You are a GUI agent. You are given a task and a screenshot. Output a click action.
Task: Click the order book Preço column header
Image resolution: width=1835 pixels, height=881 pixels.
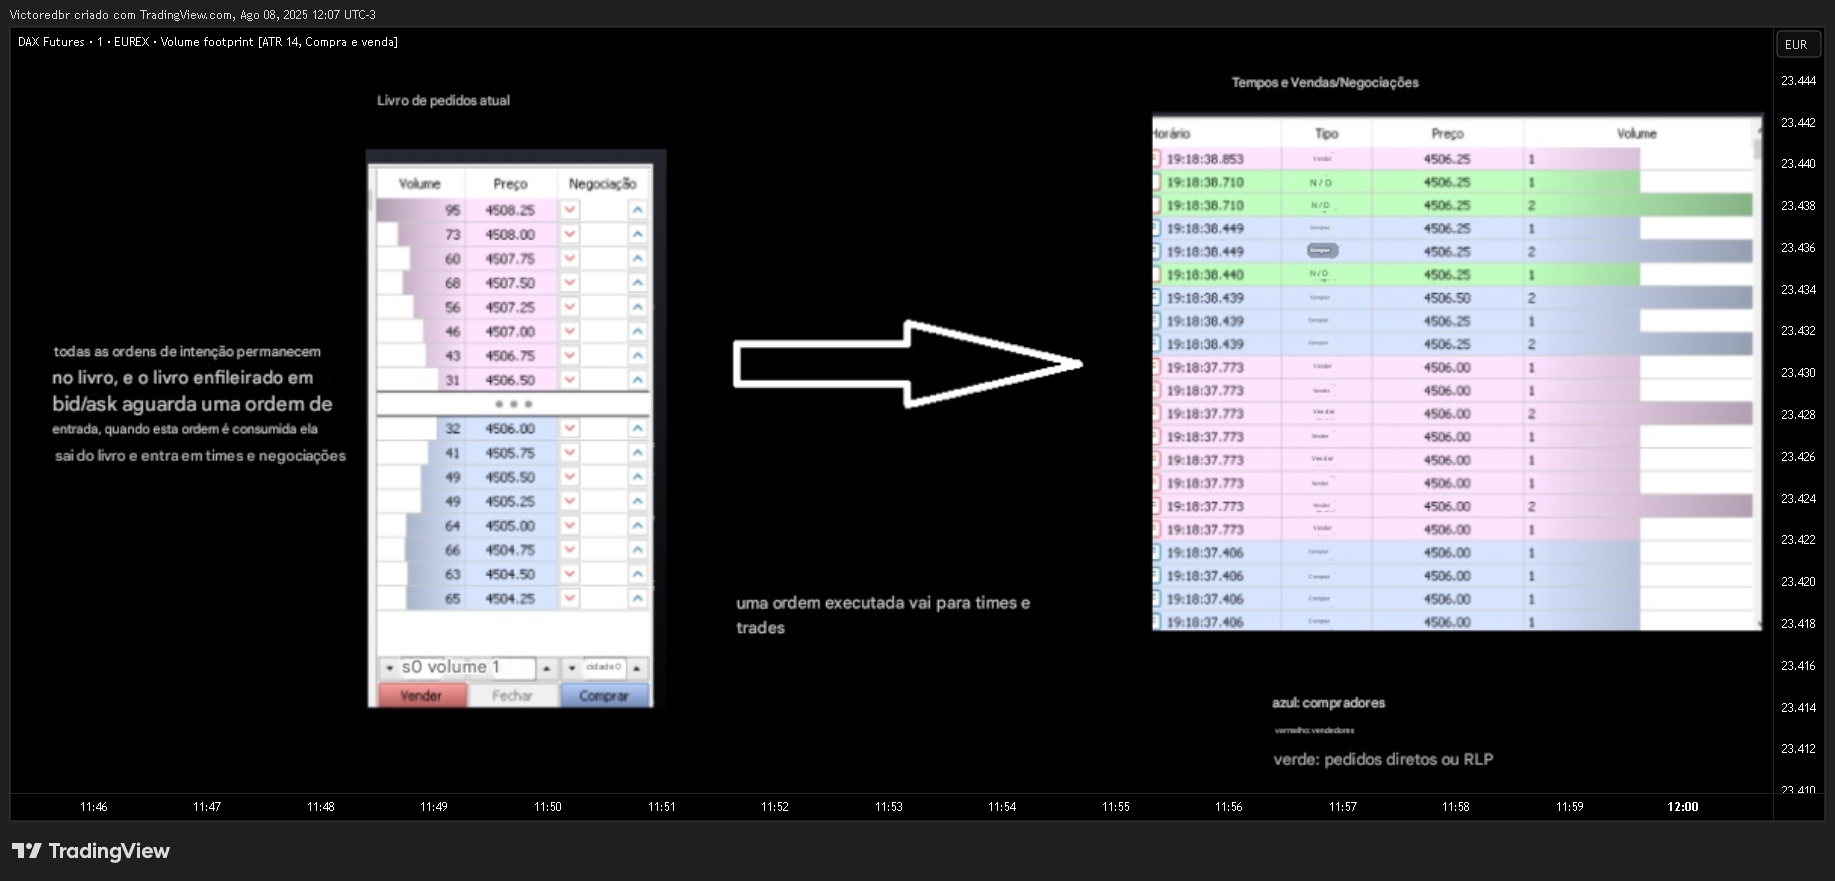(510, 184)
